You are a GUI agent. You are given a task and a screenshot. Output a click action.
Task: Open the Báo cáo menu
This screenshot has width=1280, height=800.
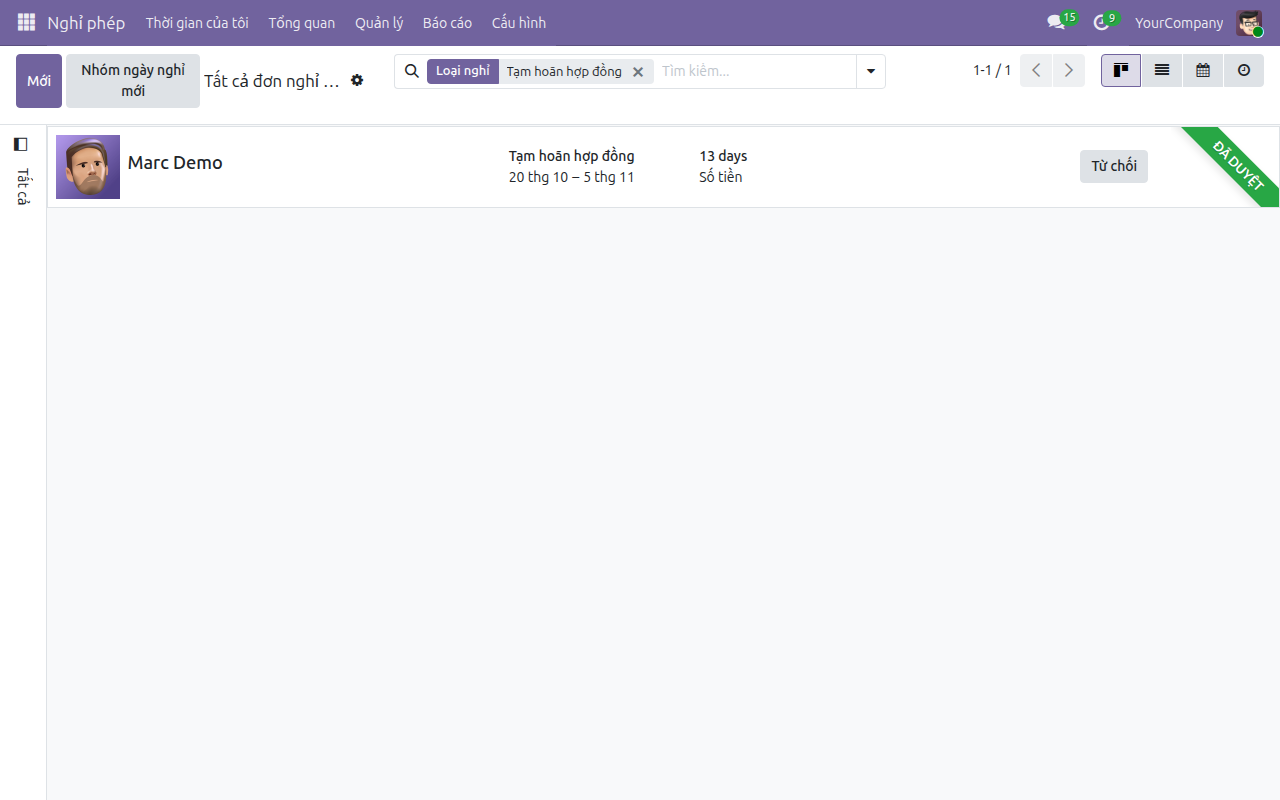coord(447,22)
